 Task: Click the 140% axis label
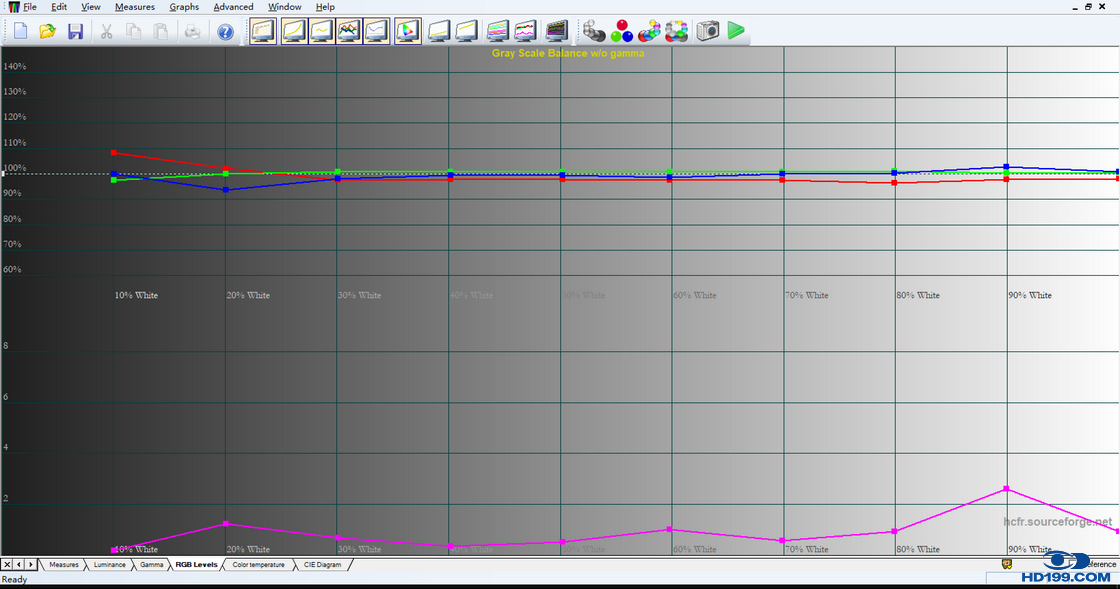[x=14, y=66]
